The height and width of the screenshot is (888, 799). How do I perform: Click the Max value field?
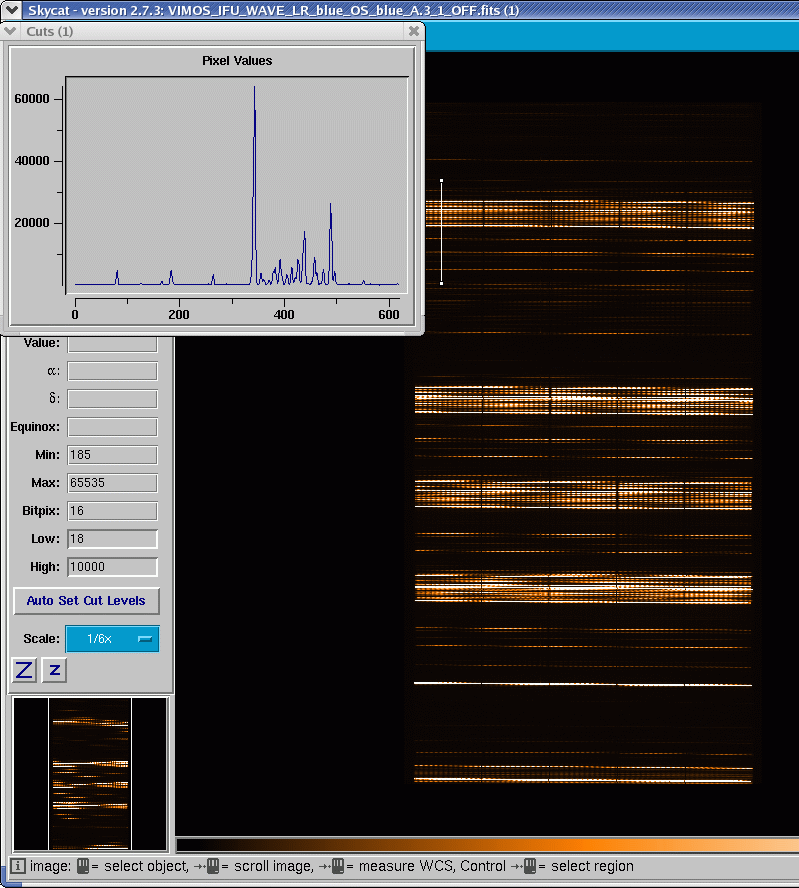(x=112, y=483)
